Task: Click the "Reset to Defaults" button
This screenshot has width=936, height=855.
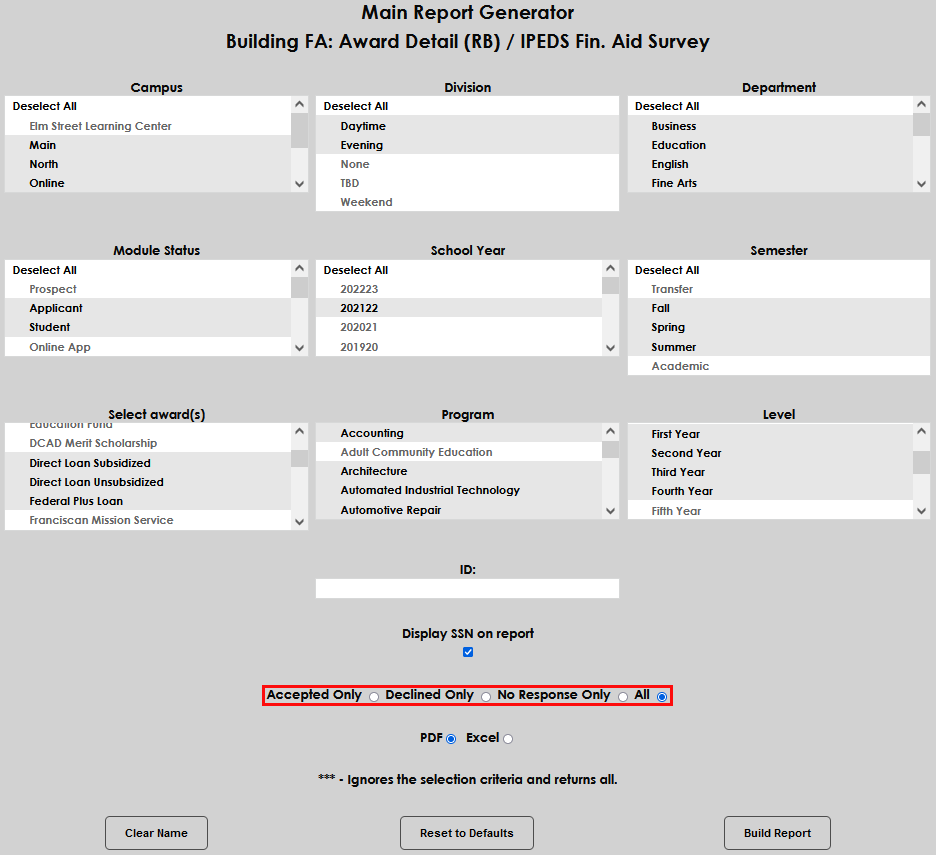Action: coord(466,832)
